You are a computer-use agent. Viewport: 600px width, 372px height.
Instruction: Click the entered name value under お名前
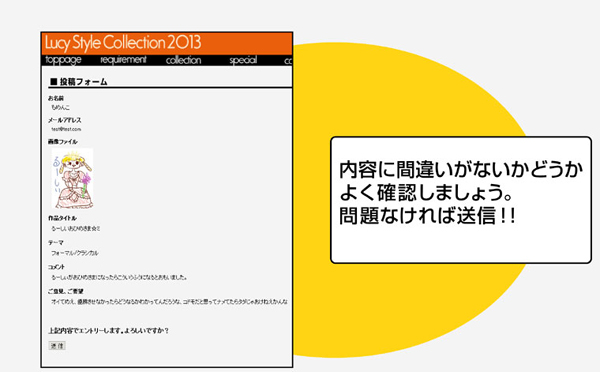(60, 108)
